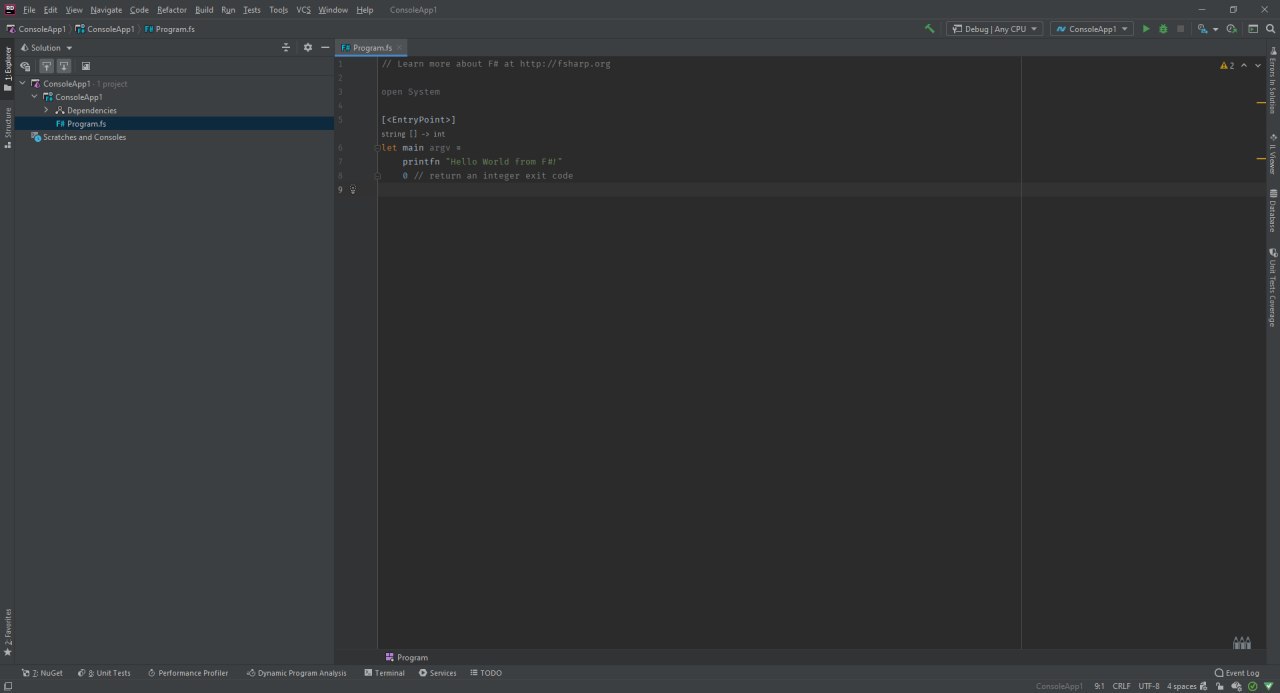
Task: Toggle Show All Files in Explorer
Action: [26, 66]
